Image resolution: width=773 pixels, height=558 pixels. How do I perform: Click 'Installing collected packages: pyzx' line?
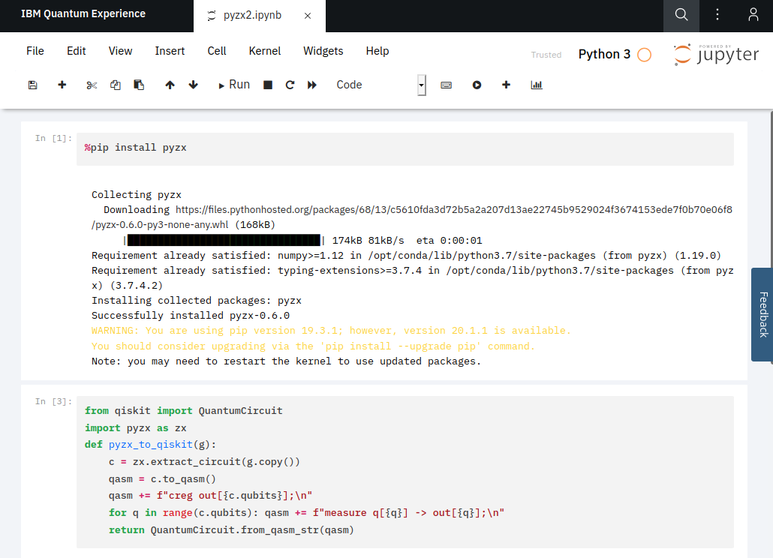click(x=196, y=301)
